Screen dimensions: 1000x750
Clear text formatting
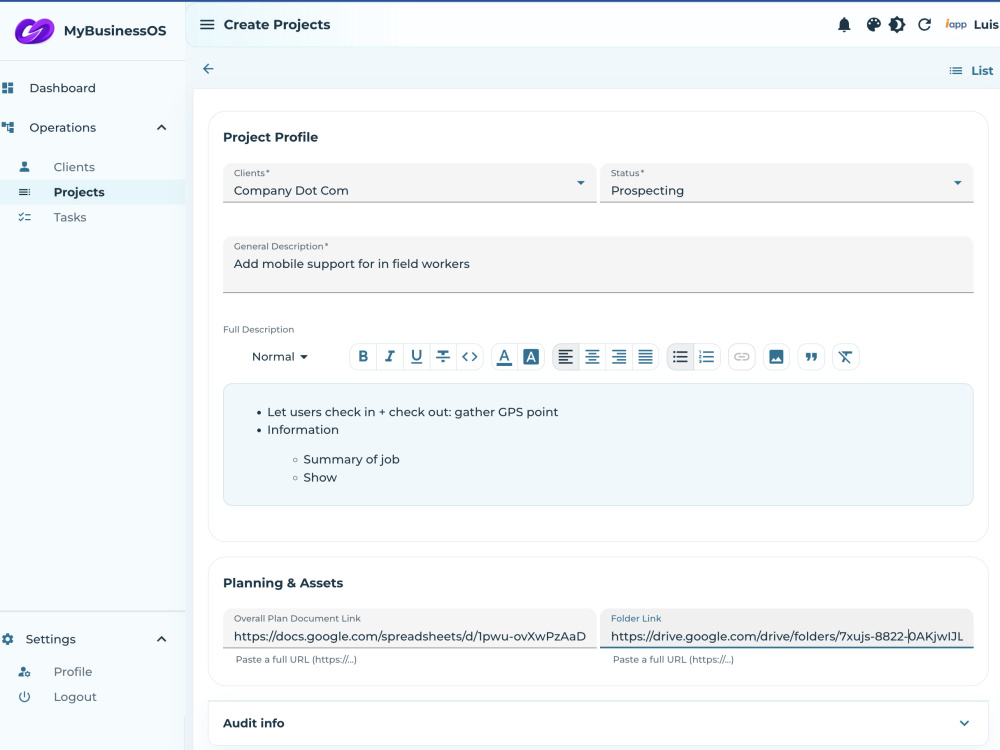pos(846,357)
